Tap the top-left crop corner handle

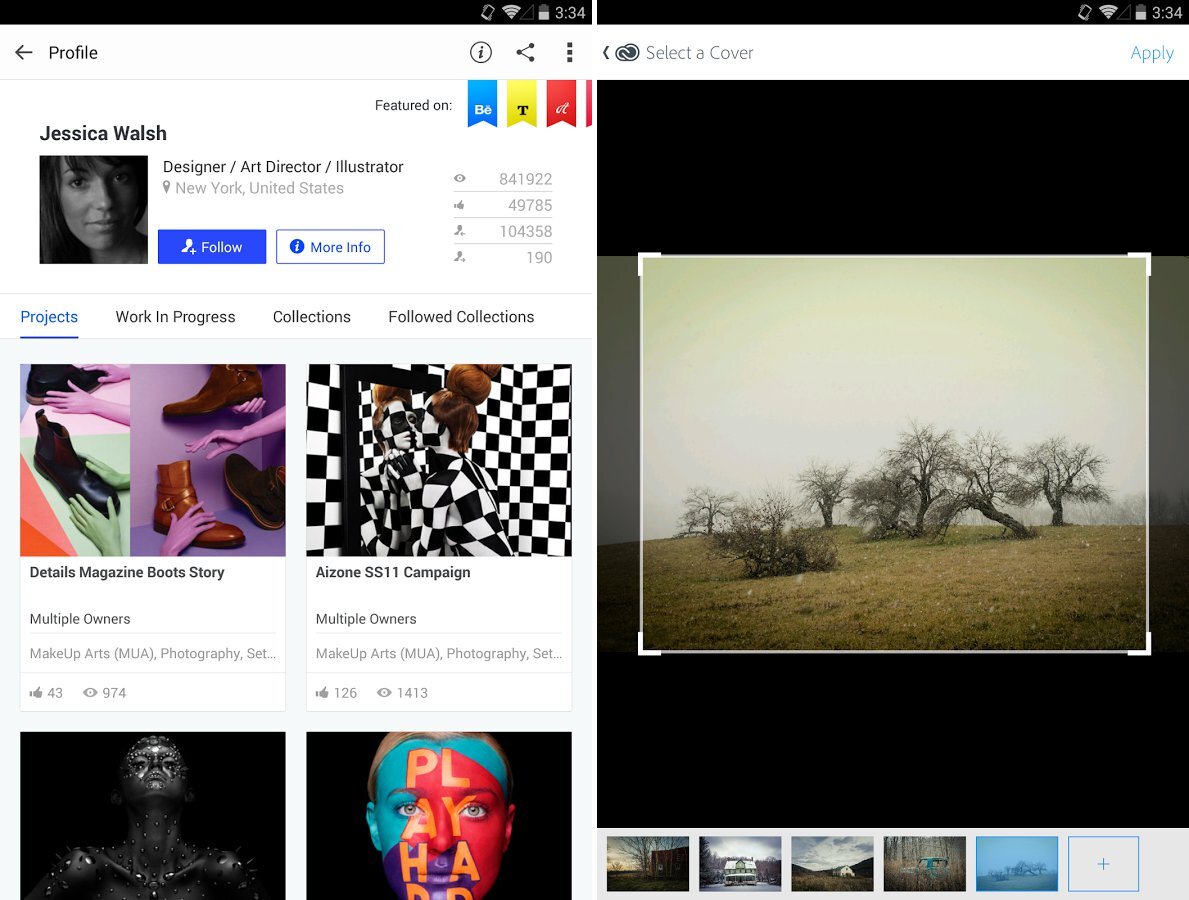[649, 264]
